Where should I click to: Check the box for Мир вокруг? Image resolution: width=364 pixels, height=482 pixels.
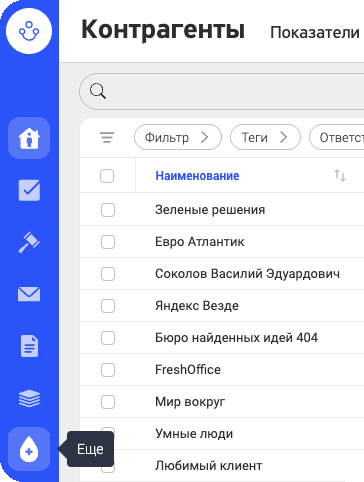pos(108,402)
